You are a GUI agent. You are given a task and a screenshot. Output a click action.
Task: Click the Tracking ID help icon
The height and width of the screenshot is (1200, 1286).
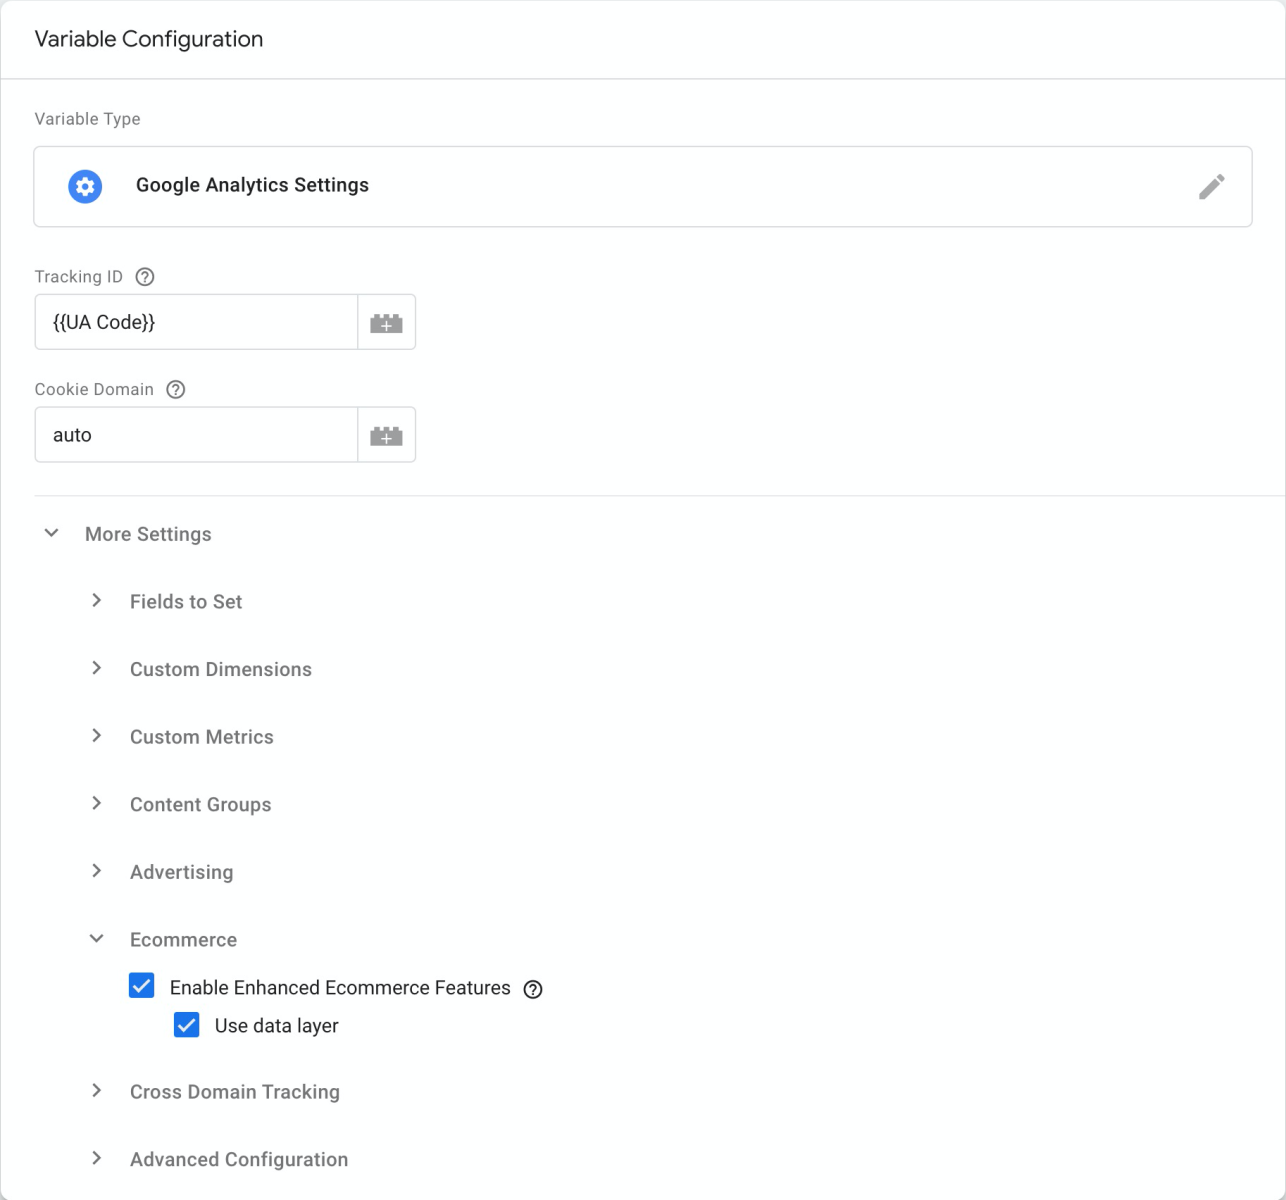145,277
